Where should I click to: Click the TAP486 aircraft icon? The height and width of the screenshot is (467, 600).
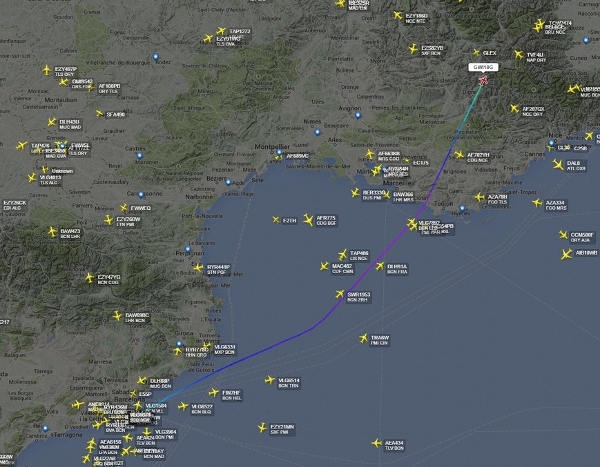pos(342,255)
